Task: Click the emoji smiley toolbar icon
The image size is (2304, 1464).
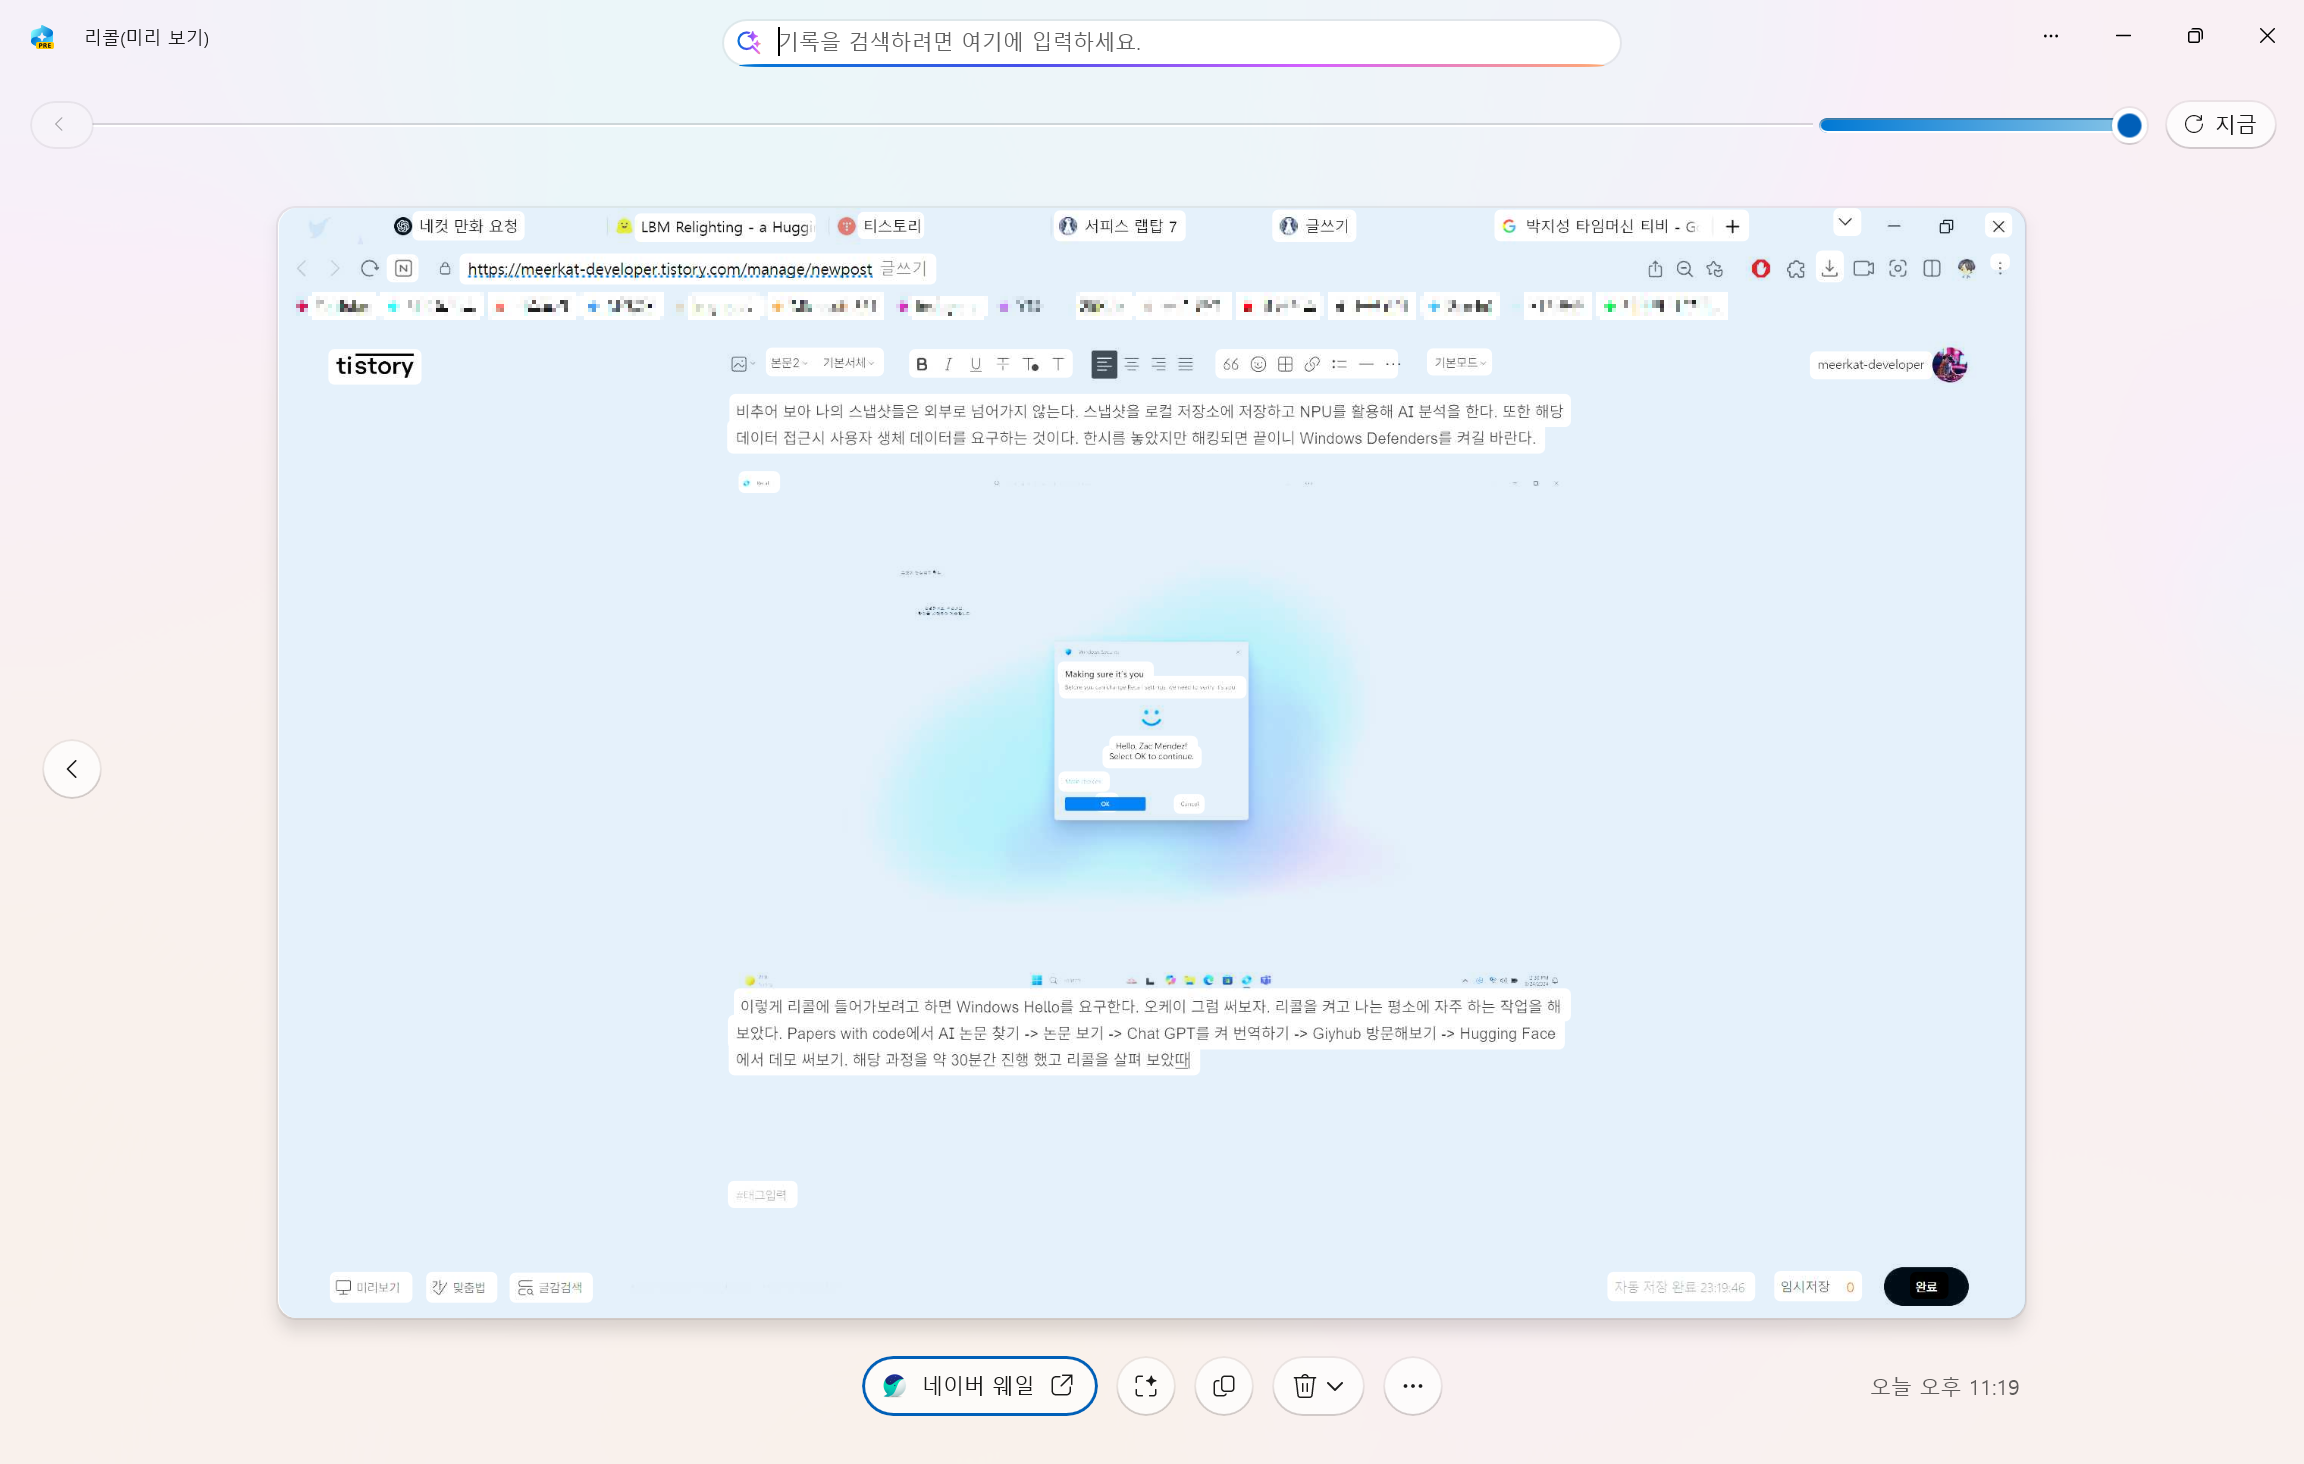Action: 1258,364
